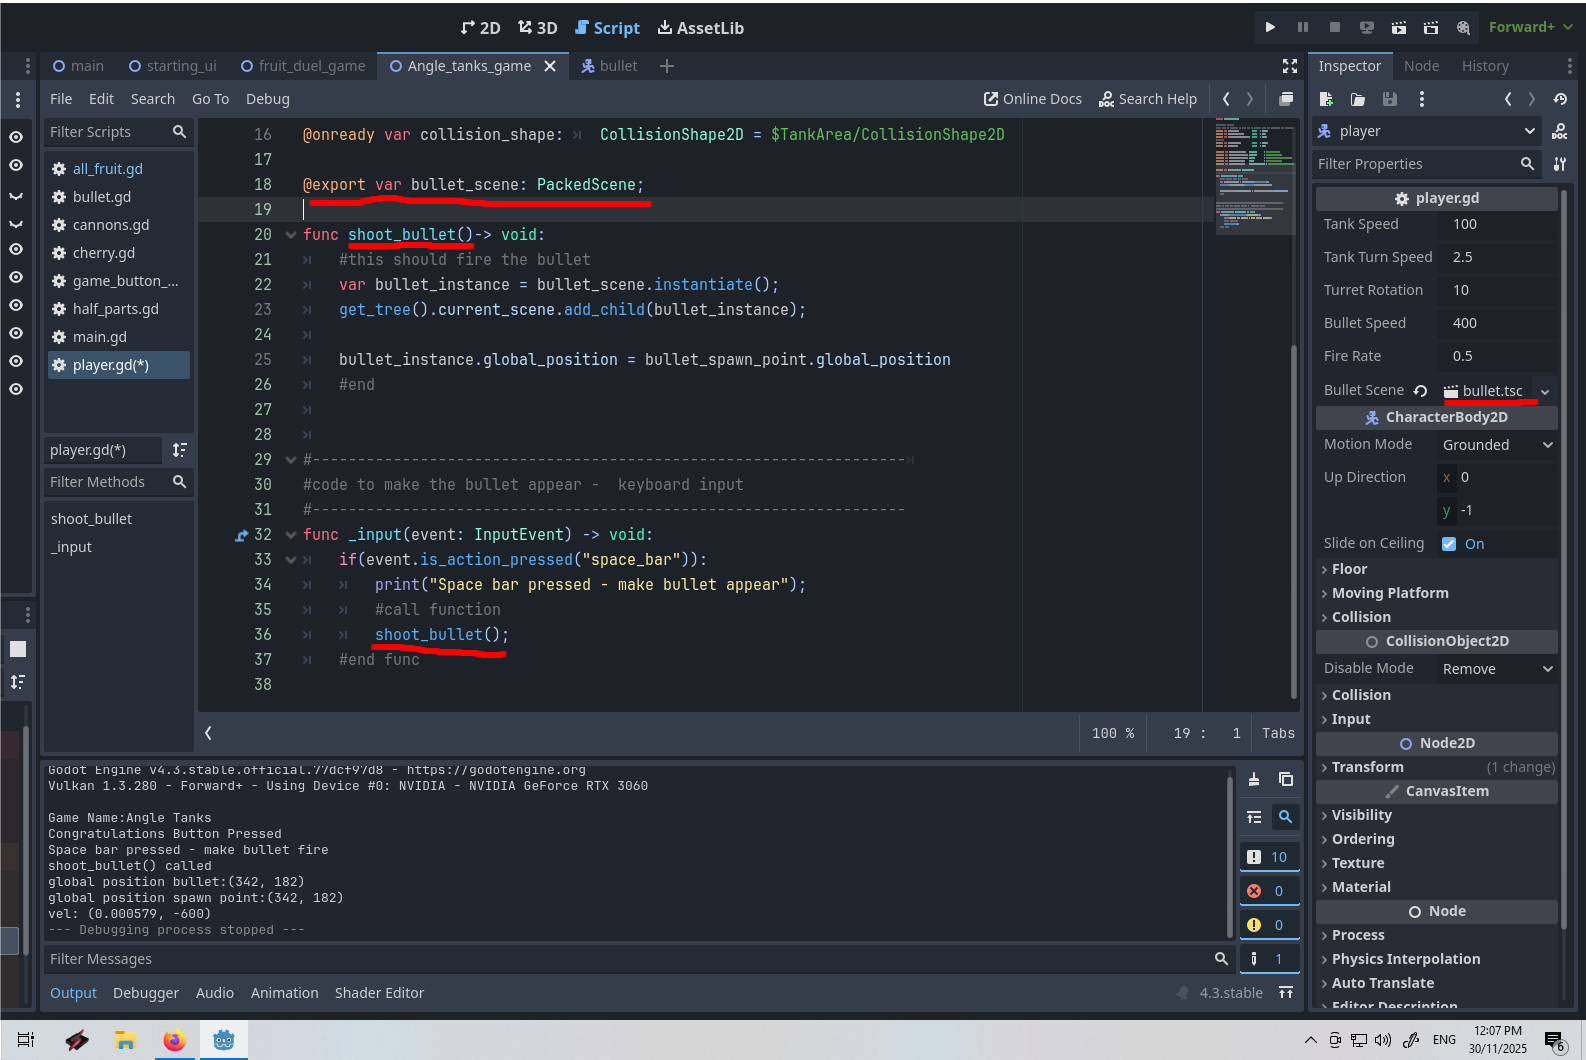1586x1060 pixels.
Task: Toggle error messages filter in output
Action: click(x=1268, y=891)
